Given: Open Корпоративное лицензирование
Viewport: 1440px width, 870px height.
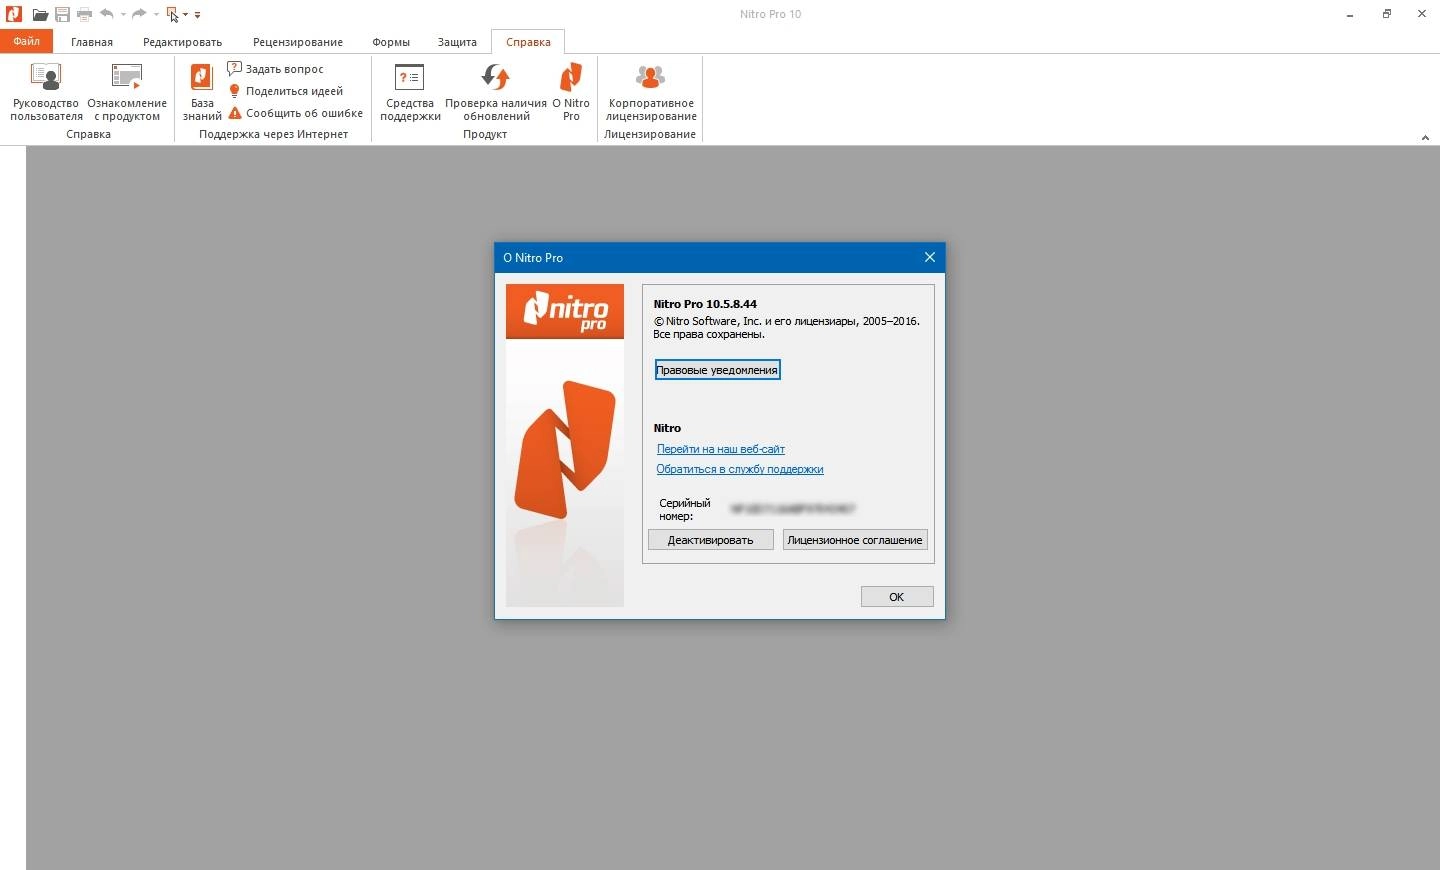Looking at the screenshot, I should point(651,92).
